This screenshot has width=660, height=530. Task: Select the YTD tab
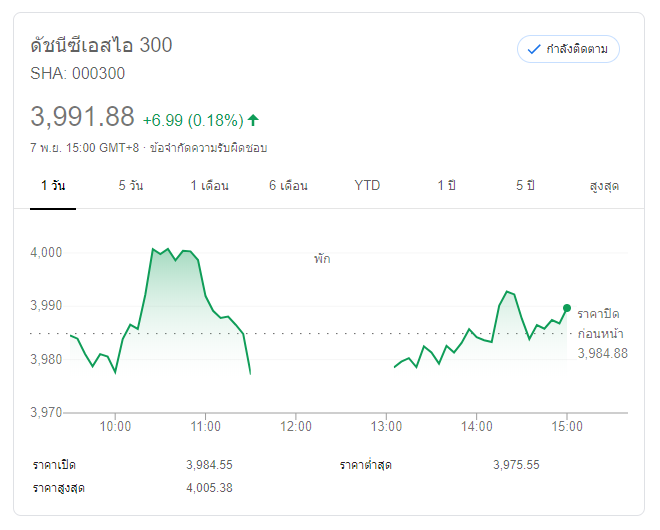pyautogui.click(x=367, y=185)
